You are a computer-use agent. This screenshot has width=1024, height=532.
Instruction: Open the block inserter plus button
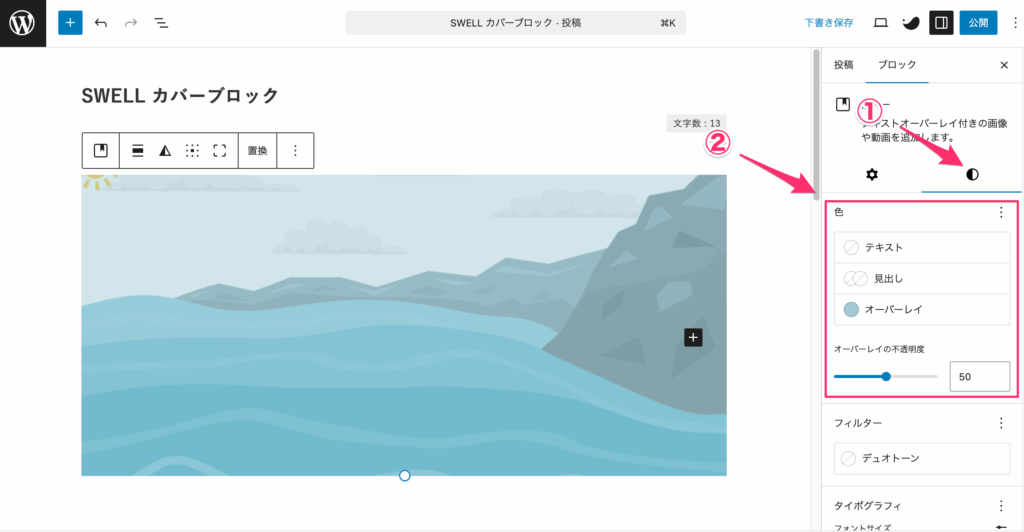coord(70,23)
